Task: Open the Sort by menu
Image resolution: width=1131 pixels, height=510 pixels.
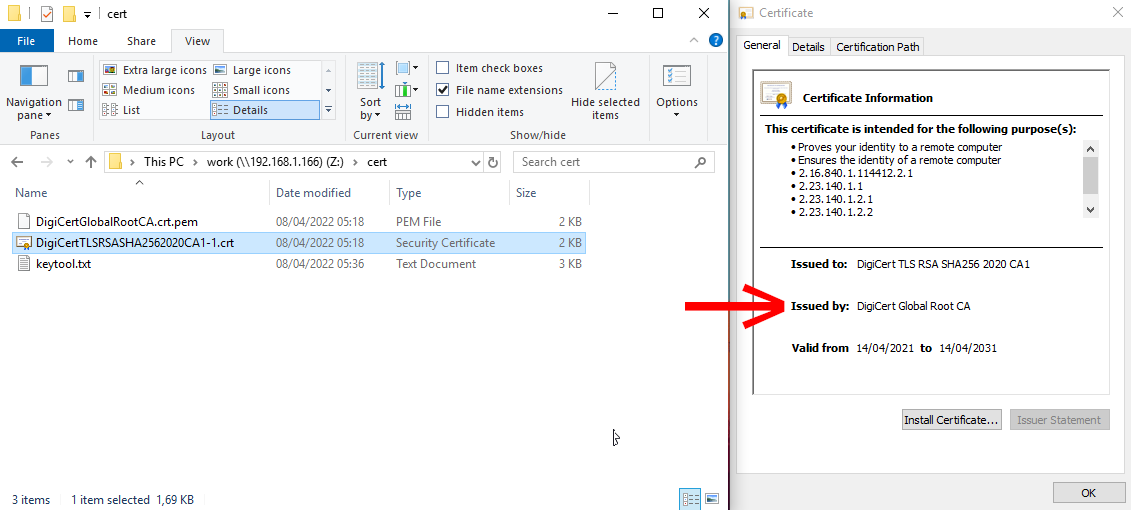Action: [x=371, y=92]
